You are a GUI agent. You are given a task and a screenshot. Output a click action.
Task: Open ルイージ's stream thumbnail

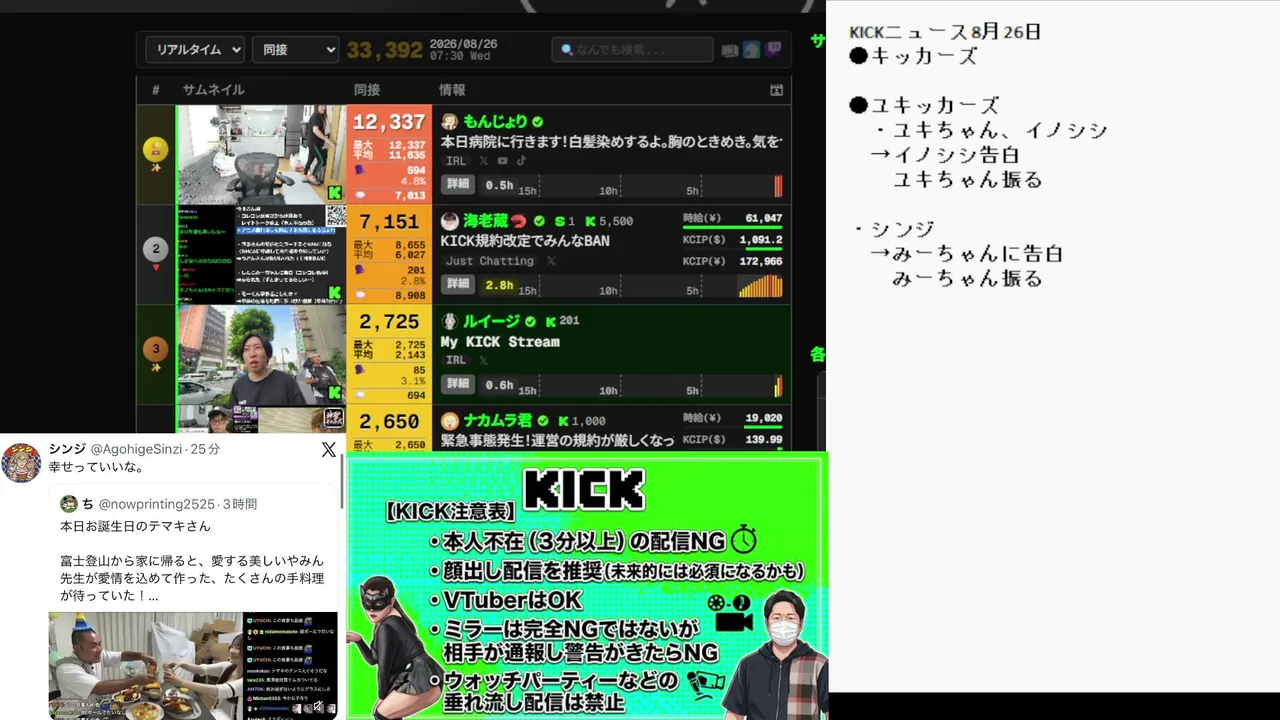261,355
